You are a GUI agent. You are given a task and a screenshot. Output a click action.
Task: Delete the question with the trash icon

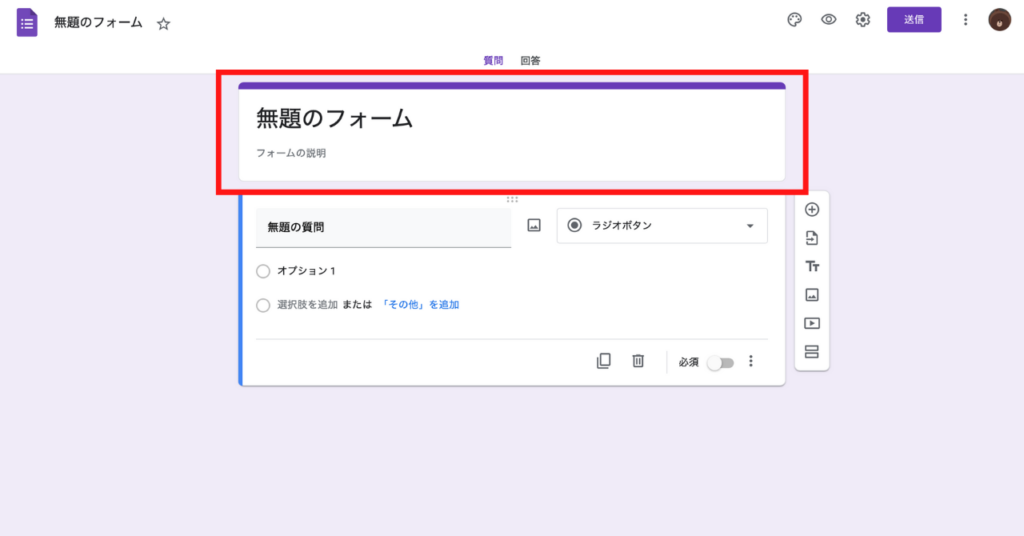coord(638,362)
